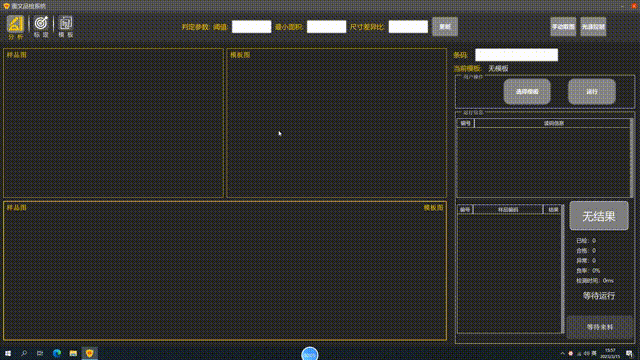Click the sample list vertical scrollbar
The image size is (640, 360).
click(563, 269)
